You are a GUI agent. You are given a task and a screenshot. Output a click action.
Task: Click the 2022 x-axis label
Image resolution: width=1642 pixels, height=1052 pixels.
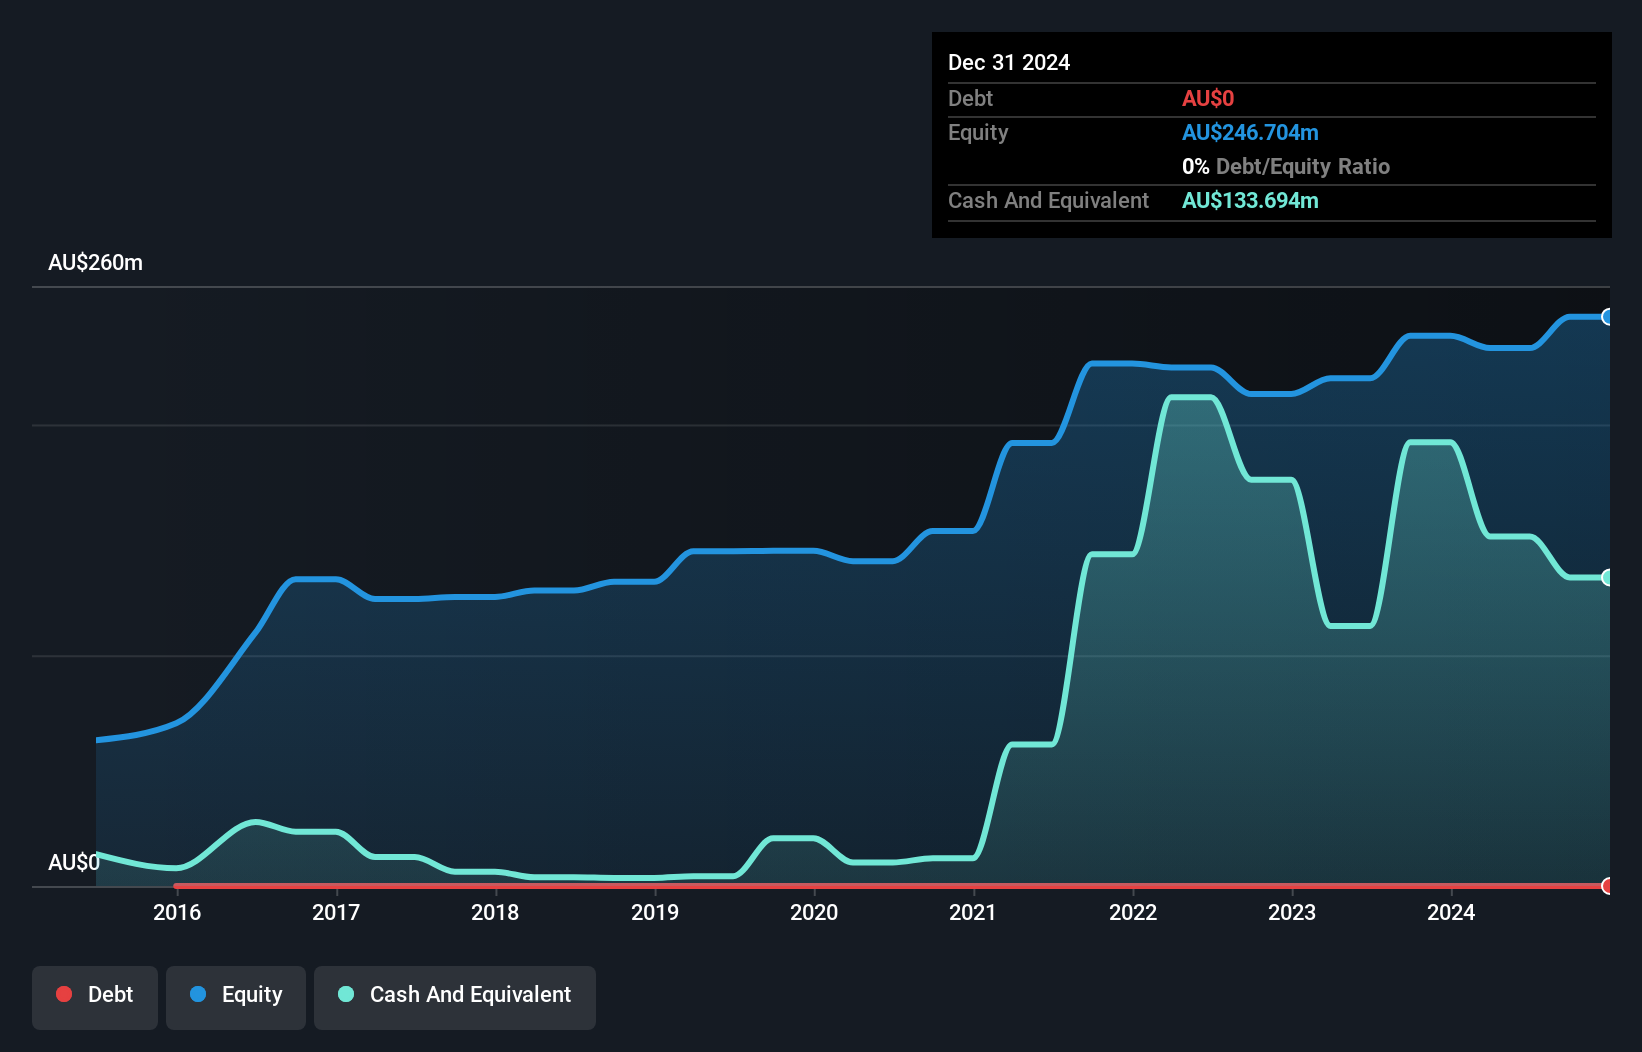point(1133,912)
